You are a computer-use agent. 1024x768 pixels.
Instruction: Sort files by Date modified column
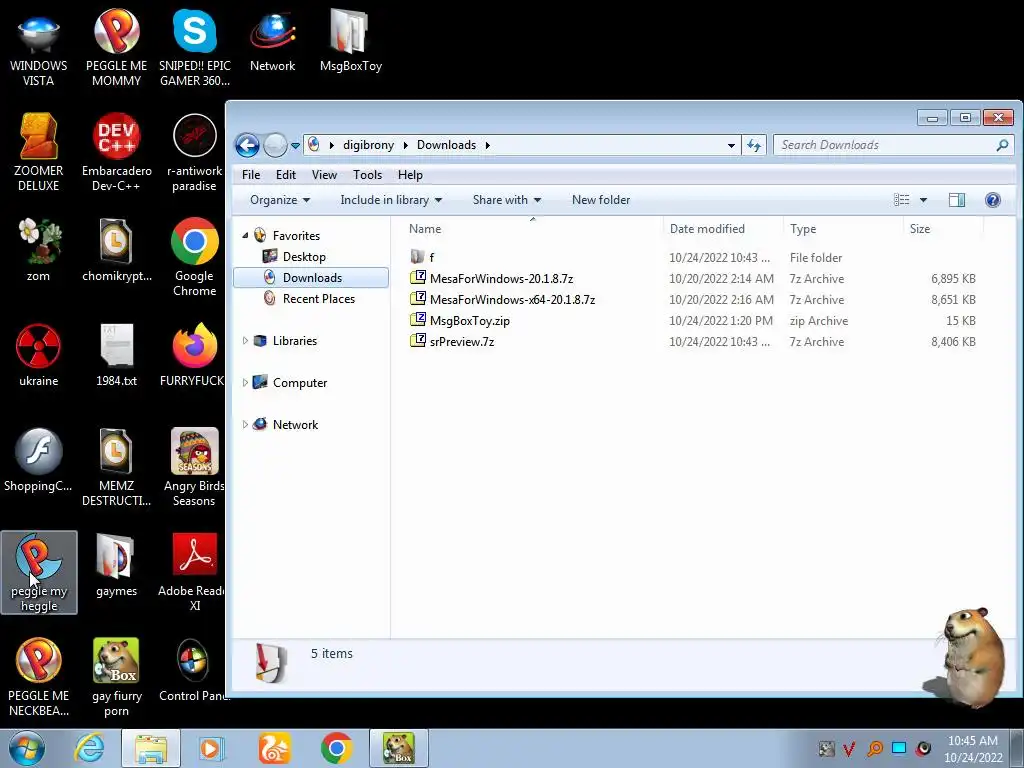pyautogui.click(x=723, y=229)
